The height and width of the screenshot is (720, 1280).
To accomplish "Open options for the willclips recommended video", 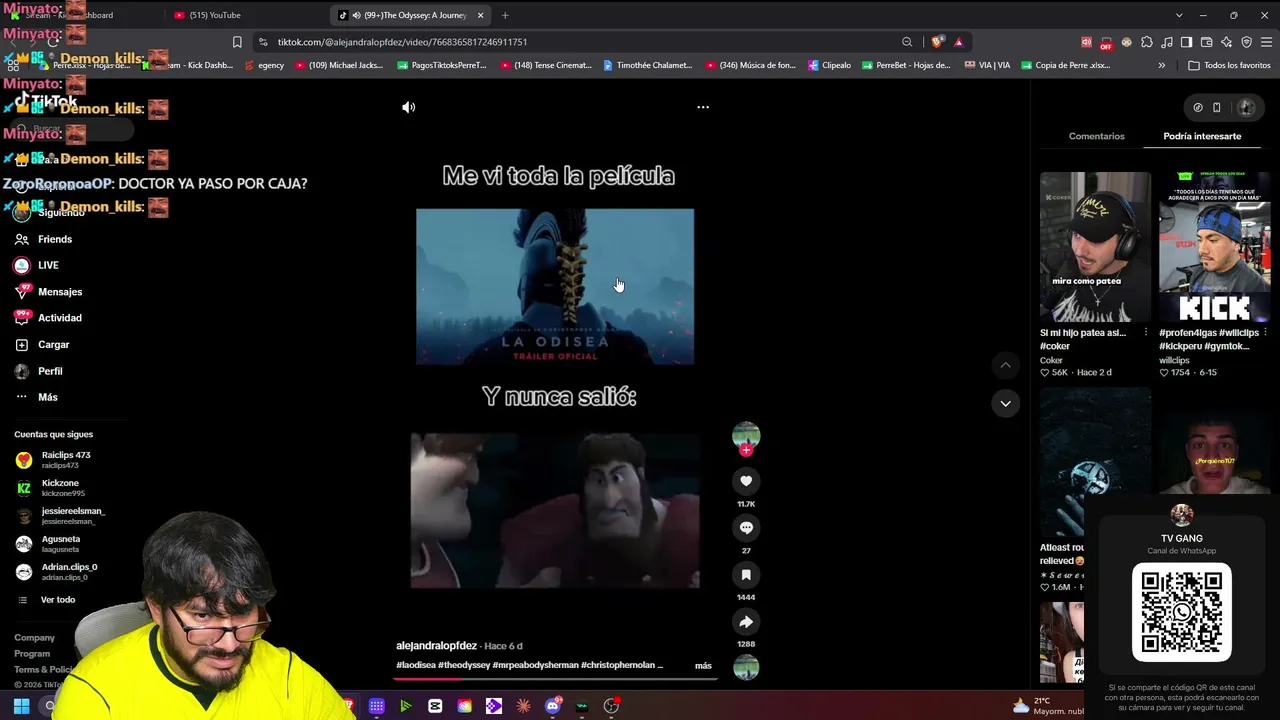I will [1265, 333].
